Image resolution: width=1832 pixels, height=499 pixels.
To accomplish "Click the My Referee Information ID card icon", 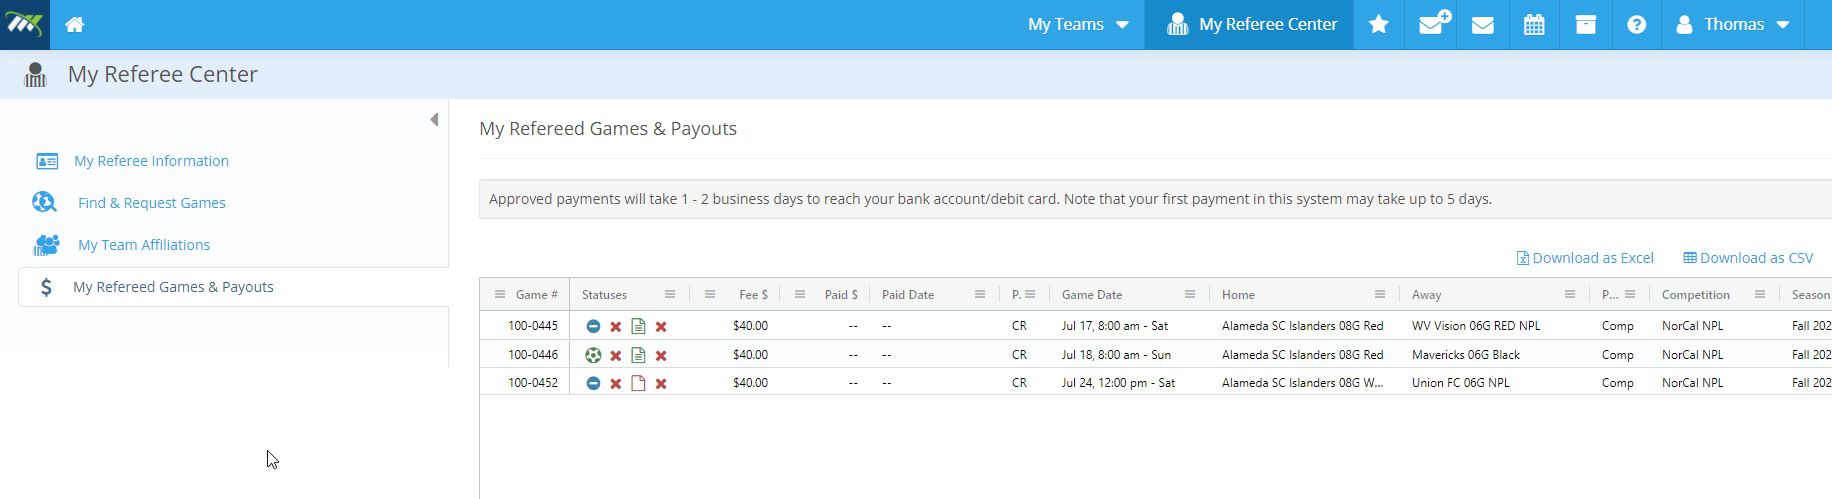I will click(x=47, y=161).
